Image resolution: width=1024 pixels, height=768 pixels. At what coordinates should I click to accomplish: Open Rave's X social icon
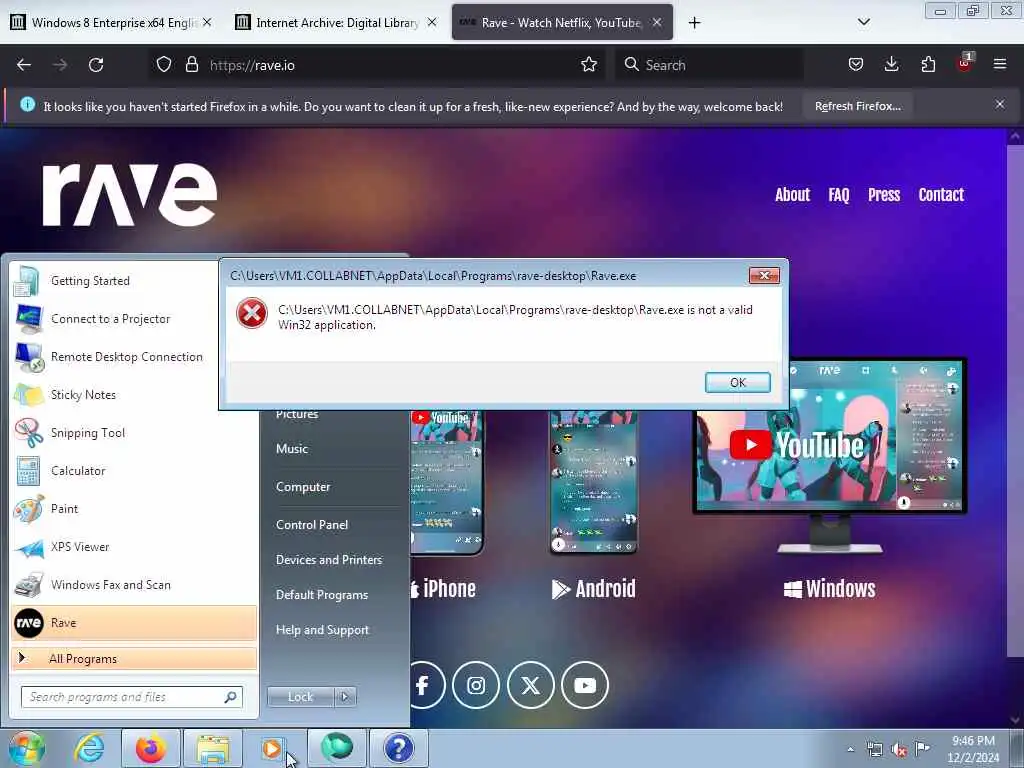(530, 685)
